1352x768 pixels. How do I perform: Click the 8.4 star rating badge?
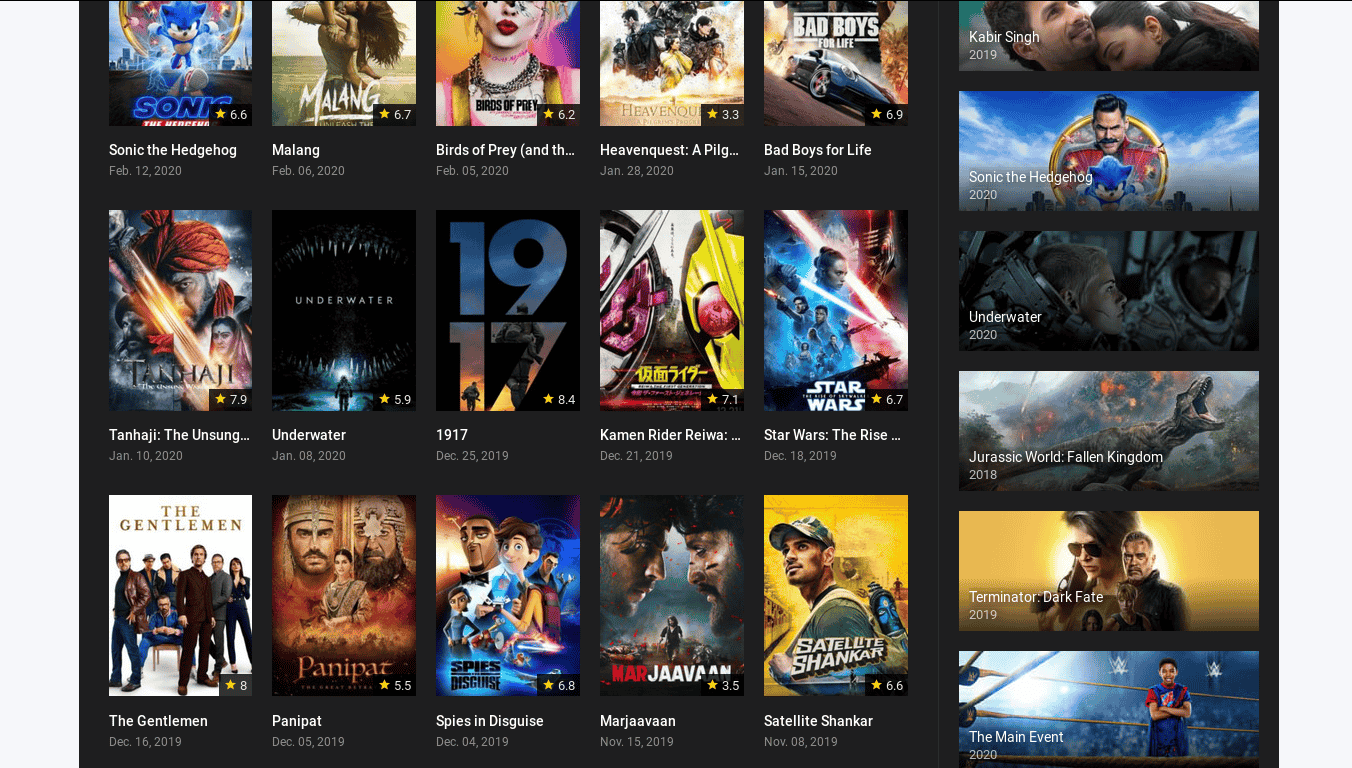coord(559,399)
